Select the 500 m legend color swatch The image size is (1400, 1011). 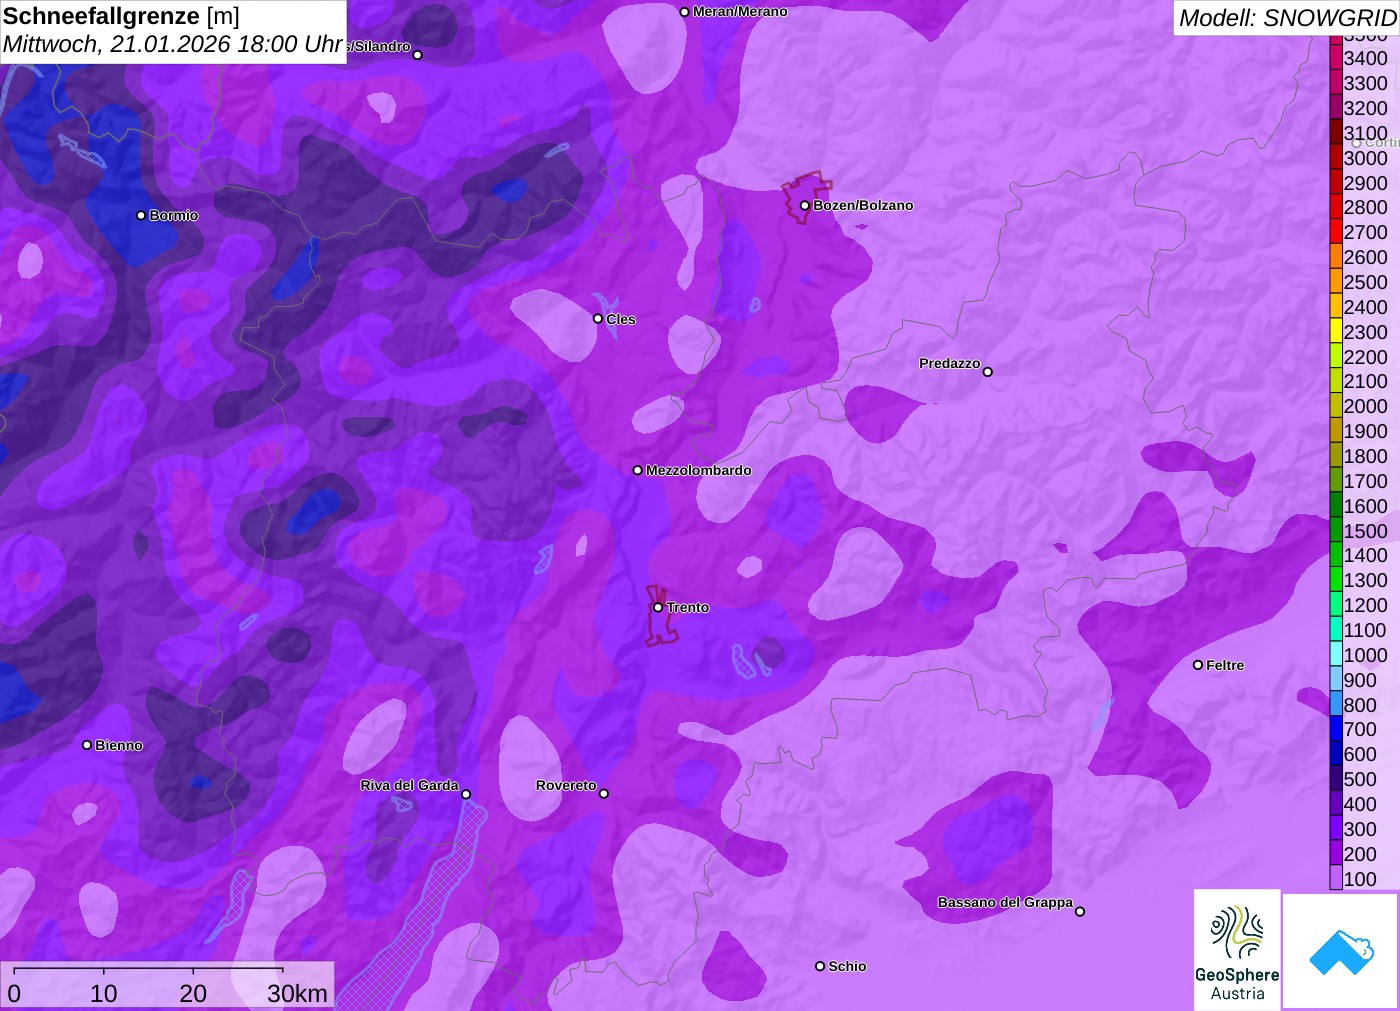point(1336,778)
